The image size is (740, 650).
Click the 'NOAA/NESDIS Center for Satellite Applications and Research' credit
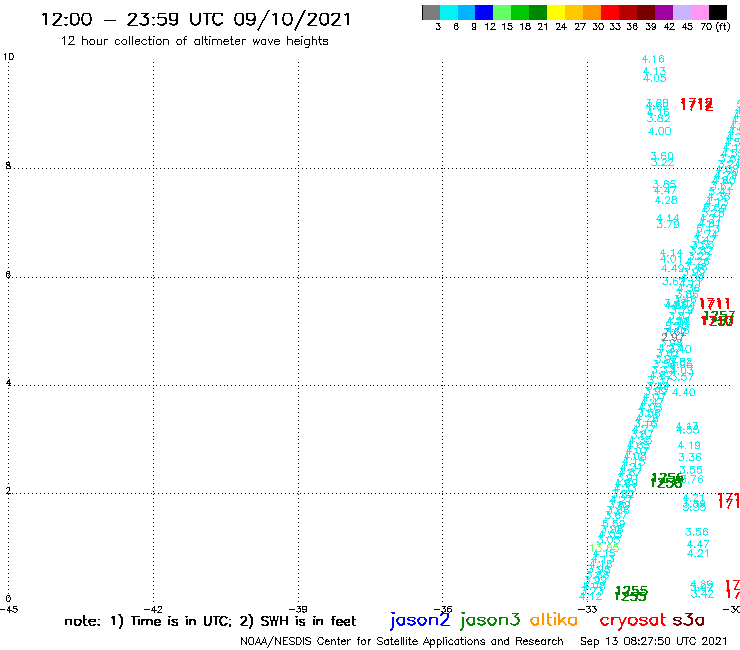402,641
